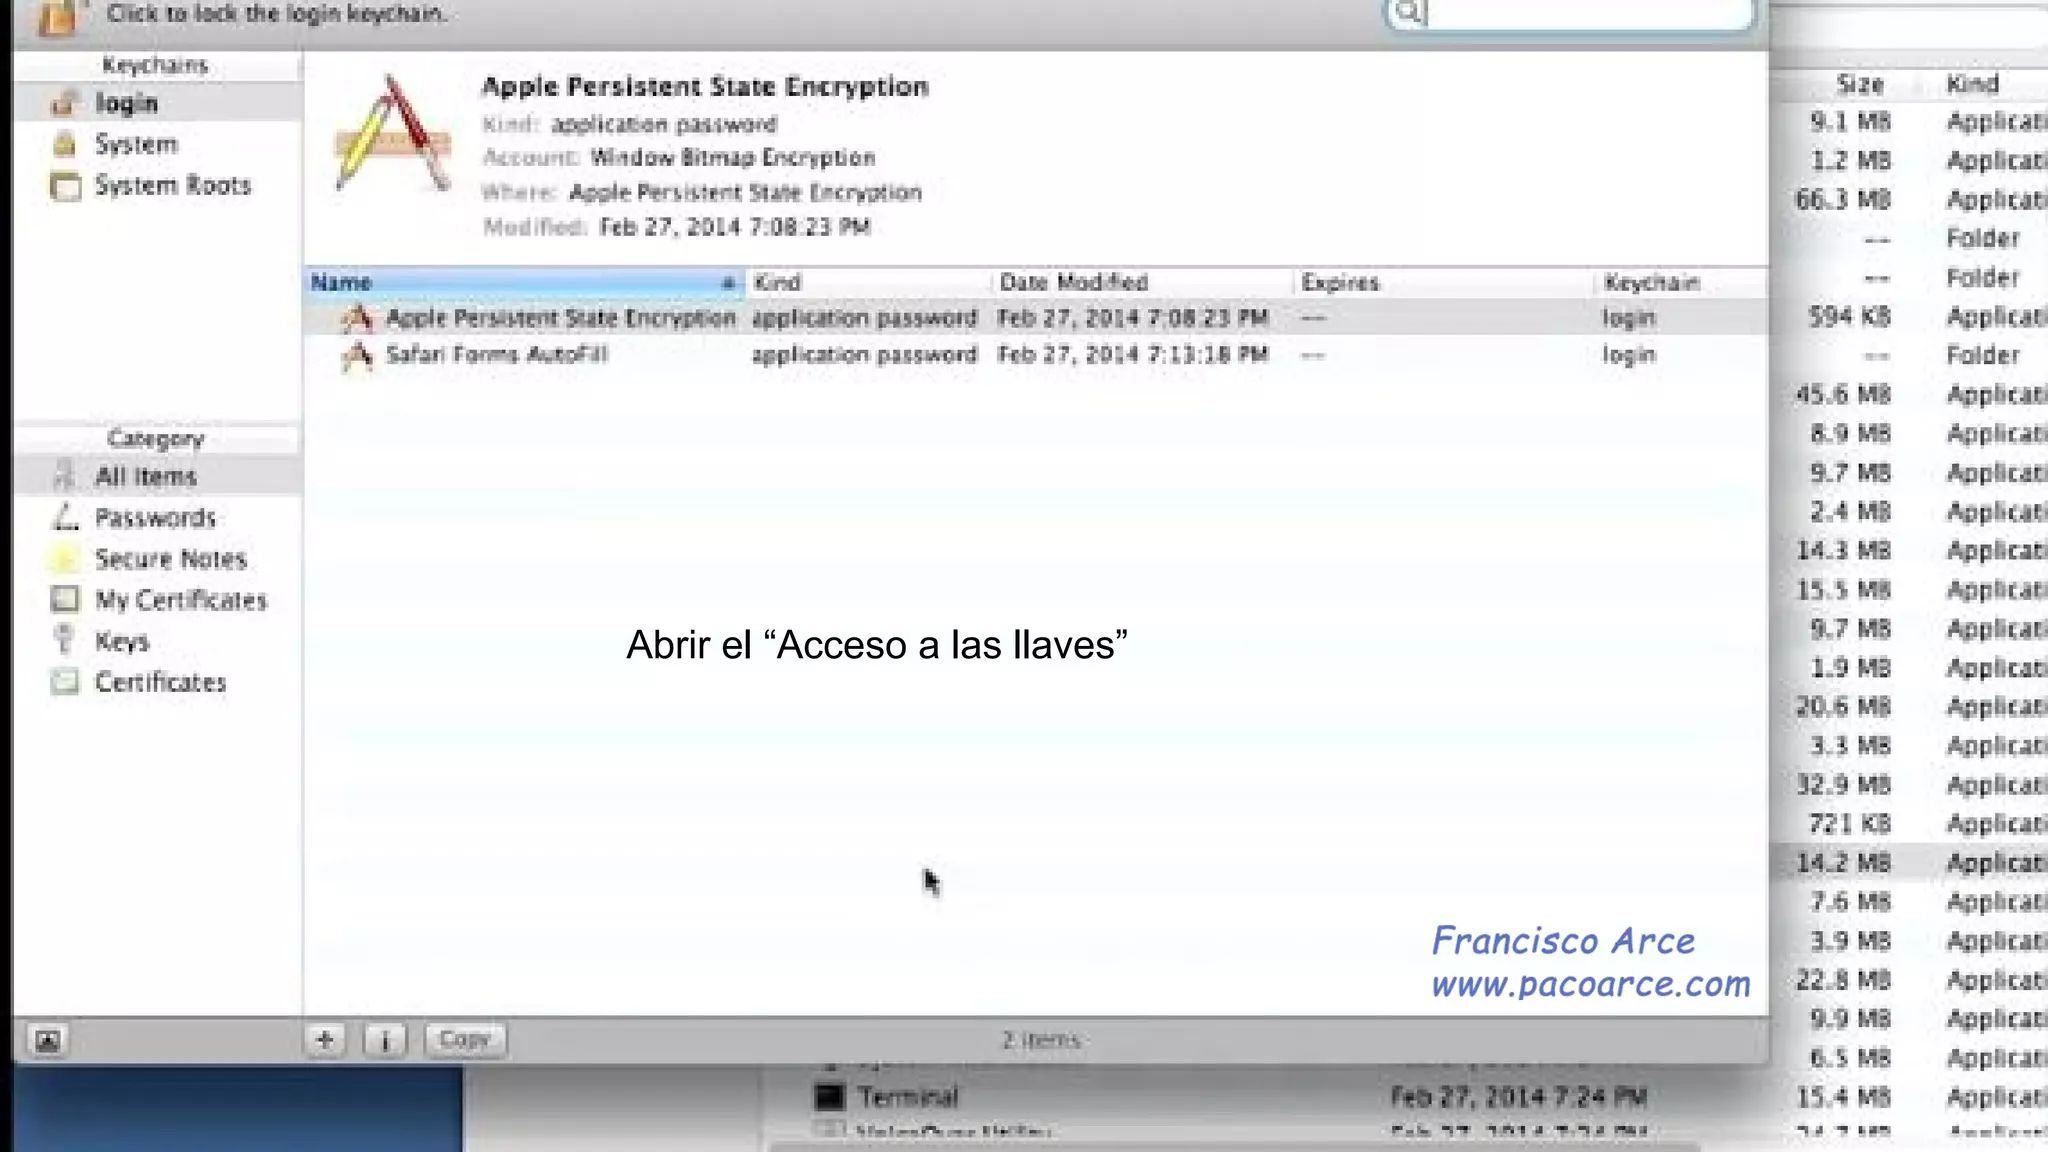Open the Passwords category
This screenshot has width=2048, height=1152.
[158, 517]
